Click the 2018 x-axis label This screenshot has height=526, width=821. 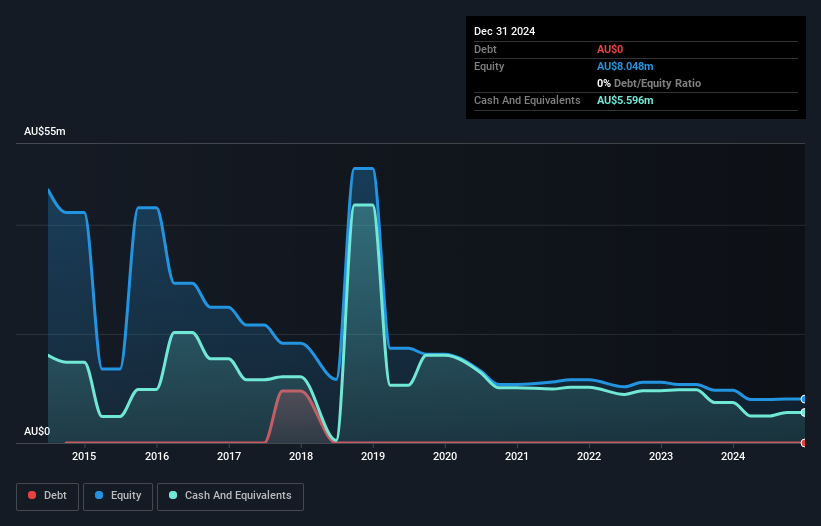[301, 456]
